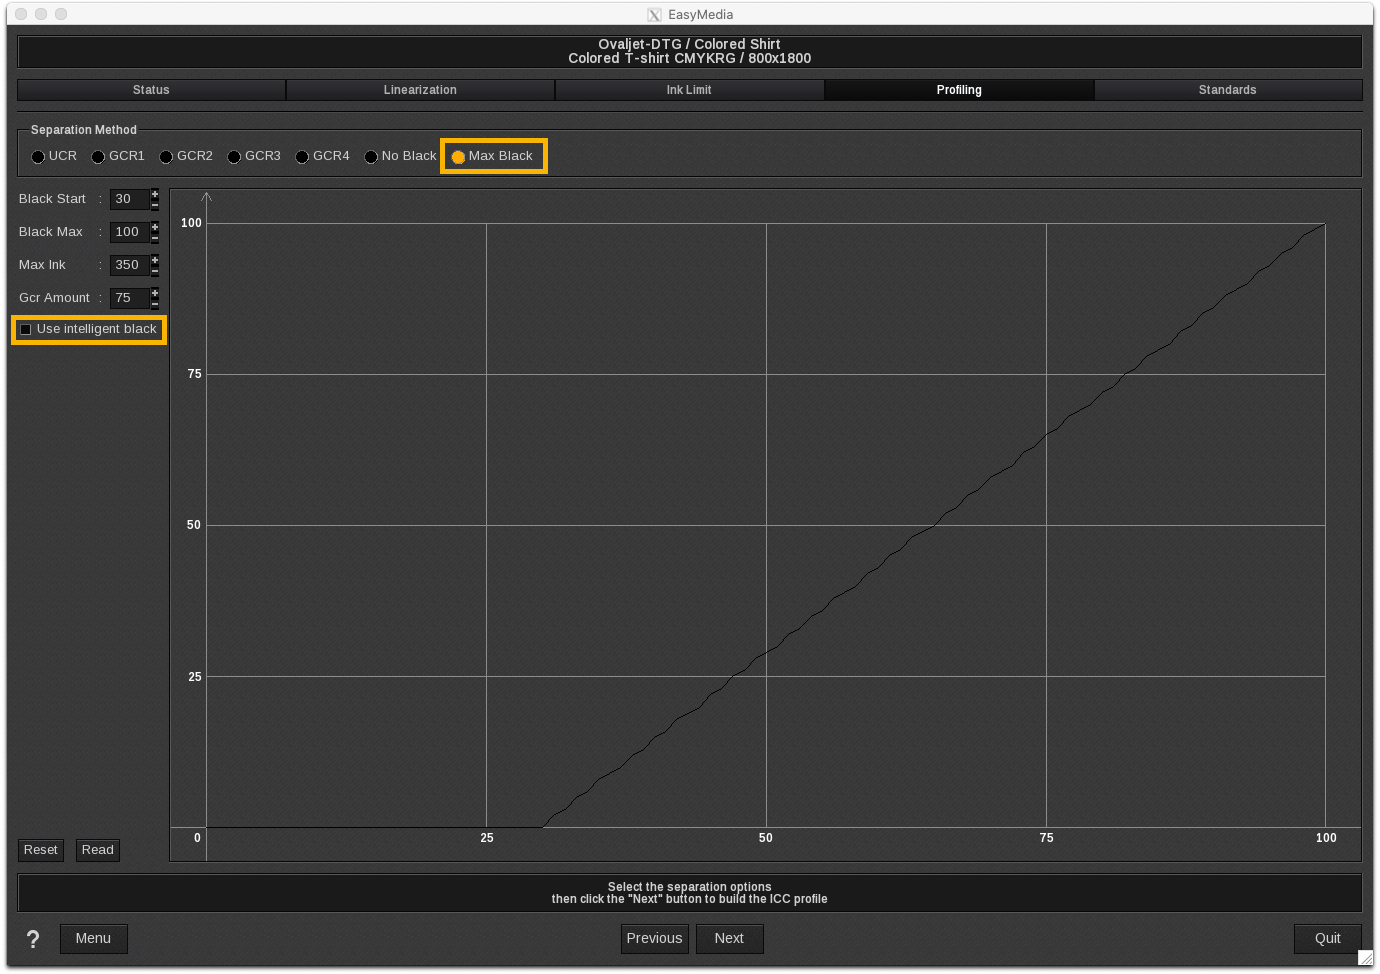Viewport: 1380px width, 974px height.
Task: Click the question mark help icon
Action: click(33, 939)
